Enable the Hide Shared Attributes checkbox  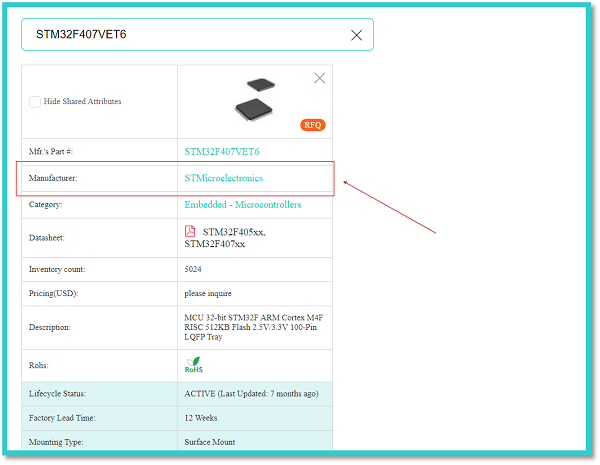(35, 102)
